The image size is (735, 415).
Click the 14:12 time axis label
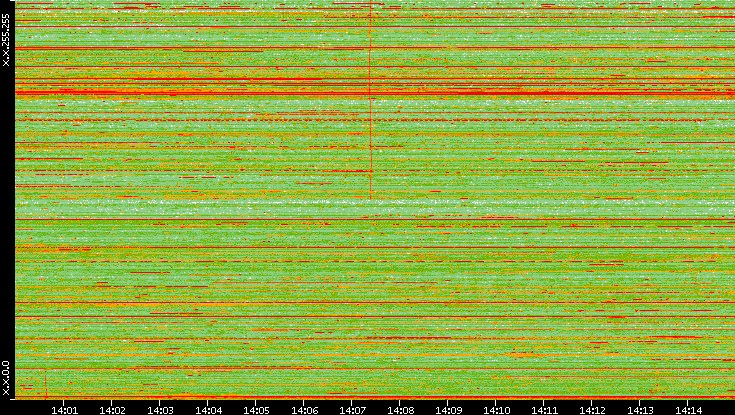point(592,410)
